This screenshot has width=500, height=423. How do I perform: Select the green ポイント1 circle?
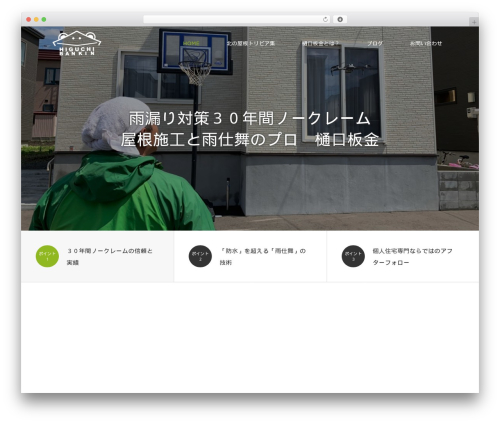[x=47, y=256]
